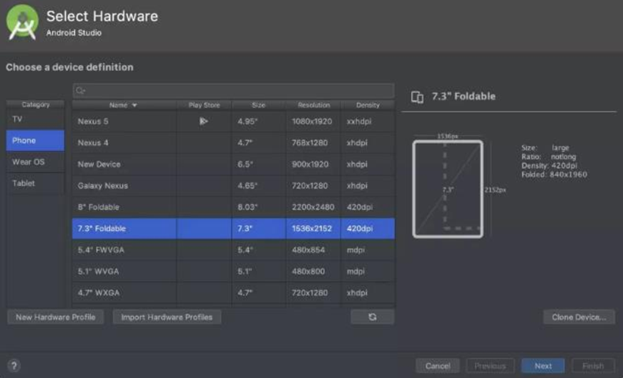
Task: Select the 8" Foldable device row
Action: coord(234,207)
